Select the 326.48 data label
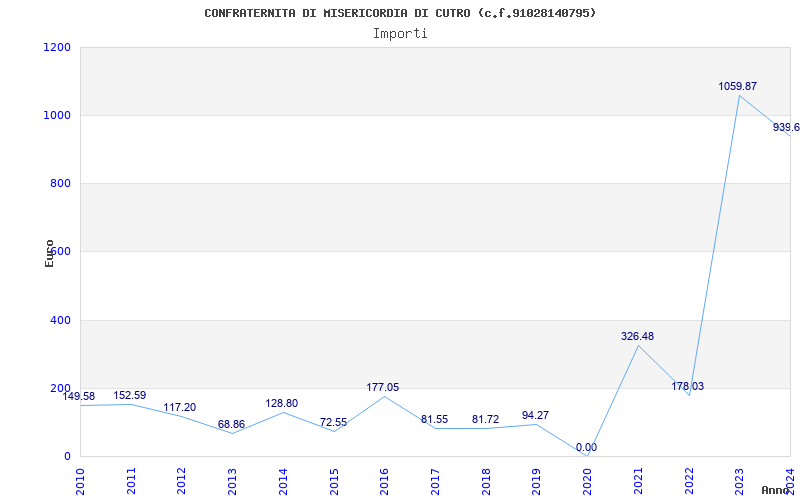The image size is (800, 500). coord(637,336)
